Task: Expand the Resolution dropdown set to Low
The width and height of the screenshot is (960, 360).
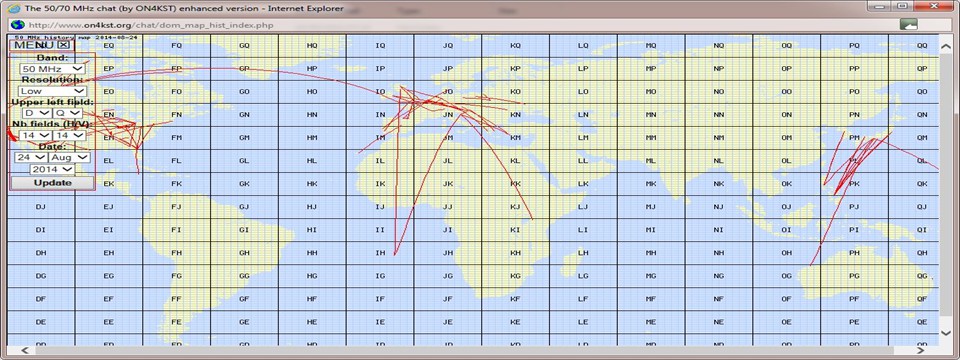Action: [x=52, y=91]
